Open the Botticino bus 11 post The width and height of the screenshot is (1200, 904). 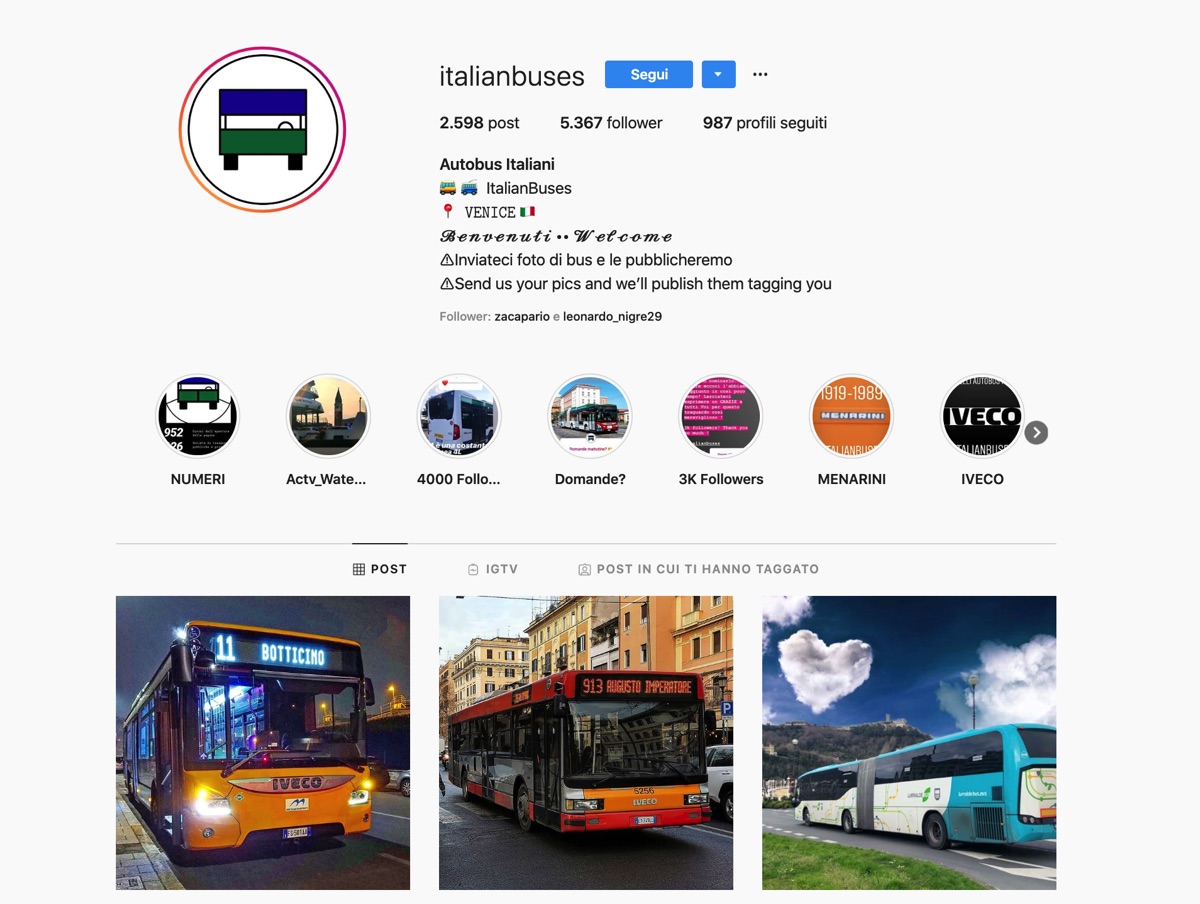point(263,743)
